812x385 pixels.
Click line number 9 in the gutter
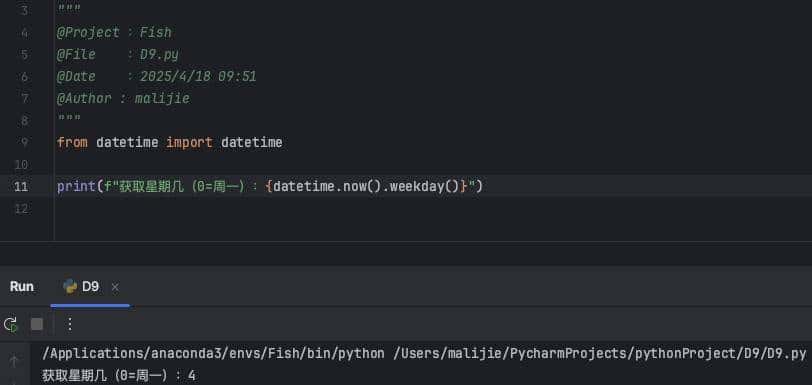(24, 142)
